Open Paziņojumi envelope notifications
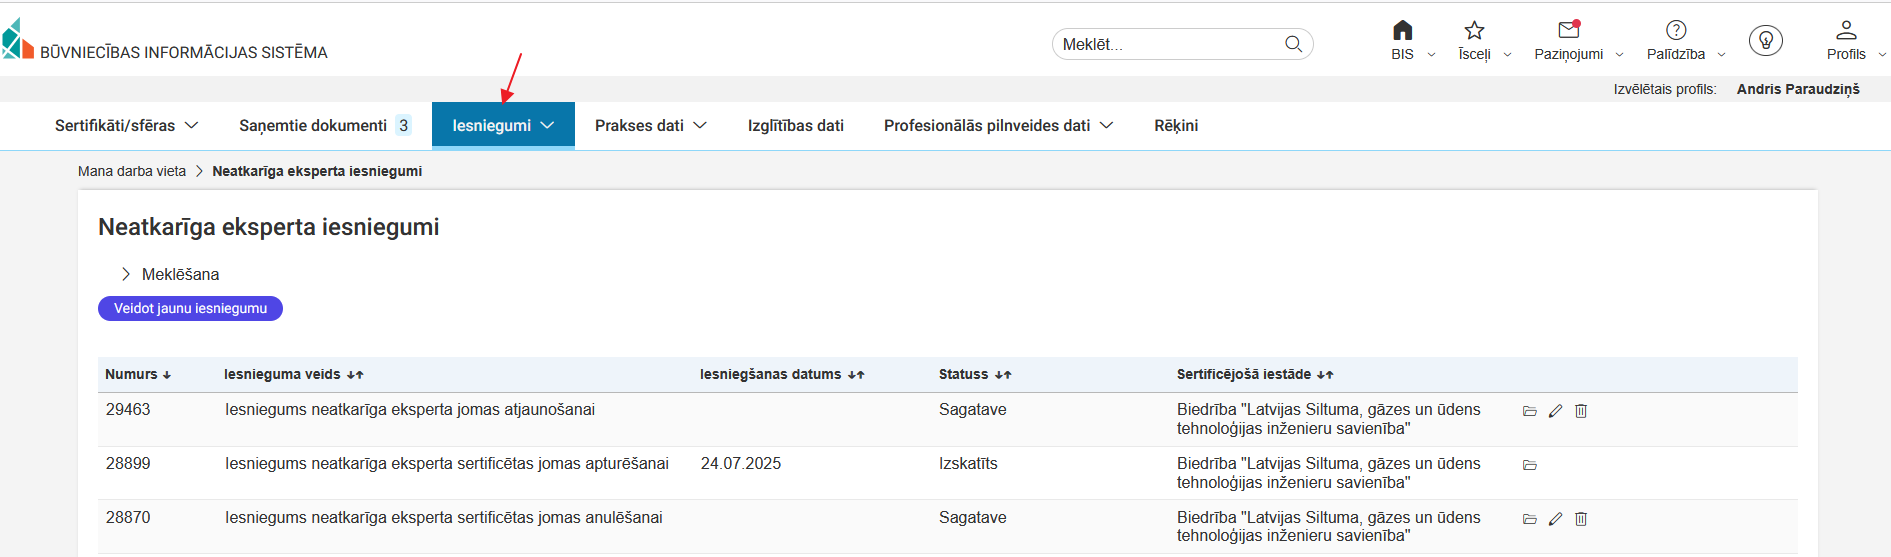The width and height of the screenshot is (1891, 557). (x=1568, y=31)
